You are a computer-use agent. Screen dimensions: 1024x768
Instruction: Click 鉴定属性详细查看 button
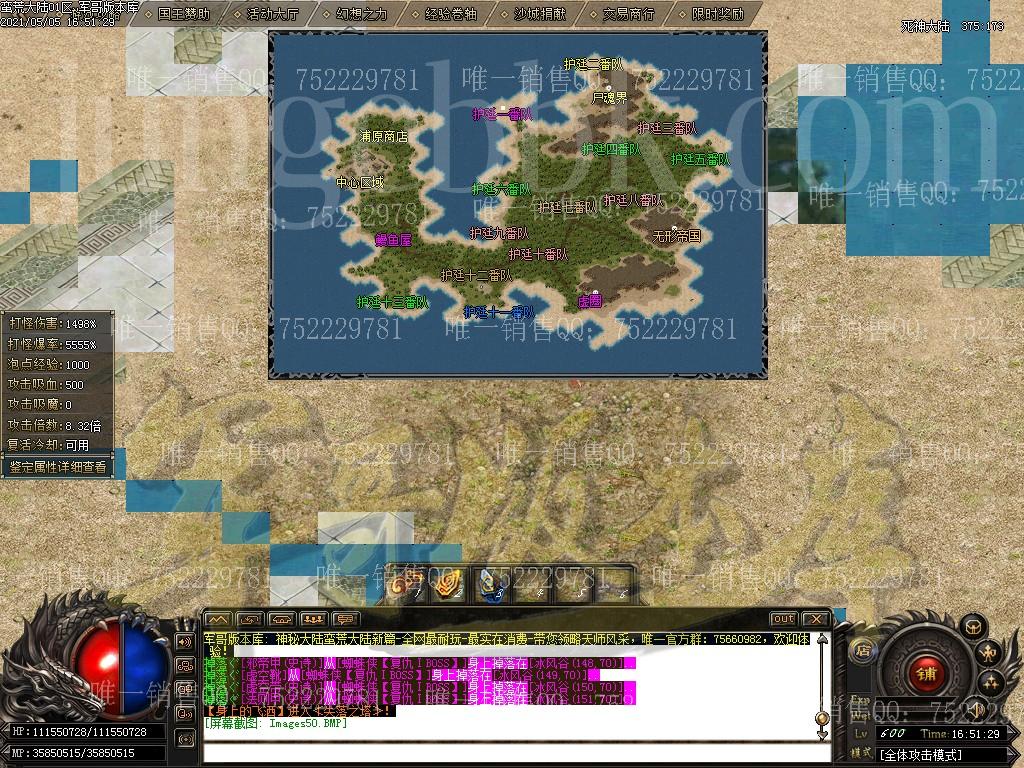(57, 466)
